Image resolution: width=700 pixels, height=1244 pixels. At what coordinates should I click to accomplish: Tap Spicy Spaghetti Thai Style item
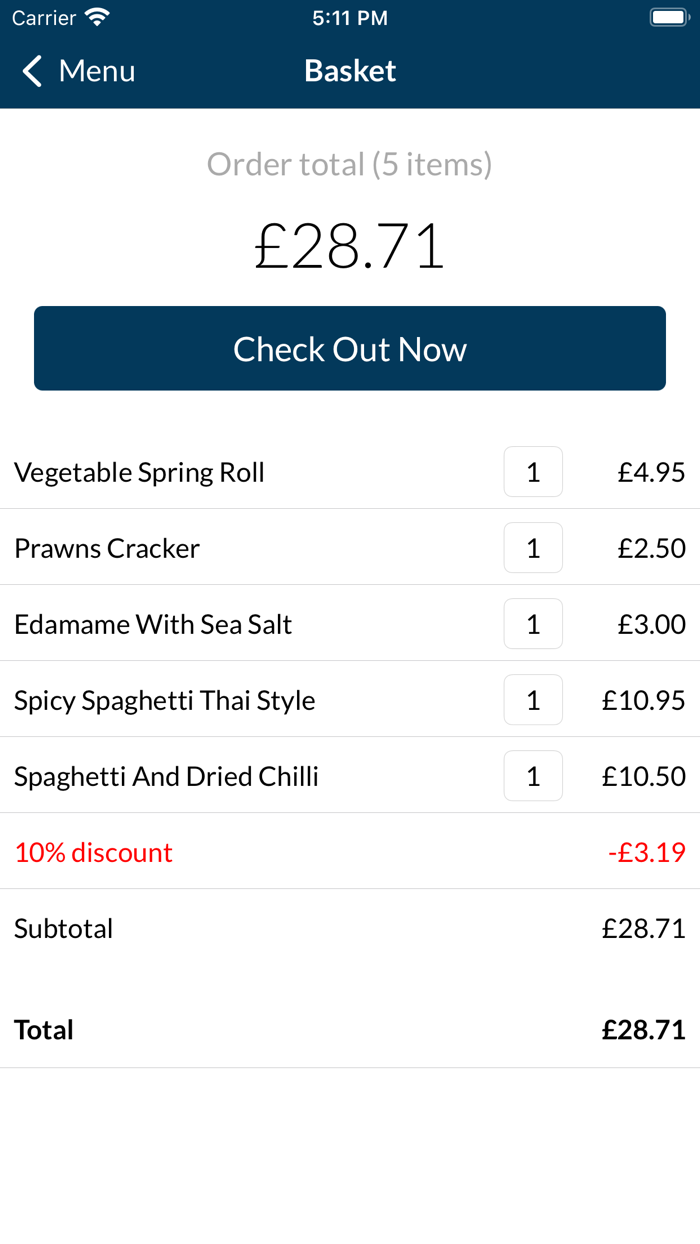(x=165, y=700)
